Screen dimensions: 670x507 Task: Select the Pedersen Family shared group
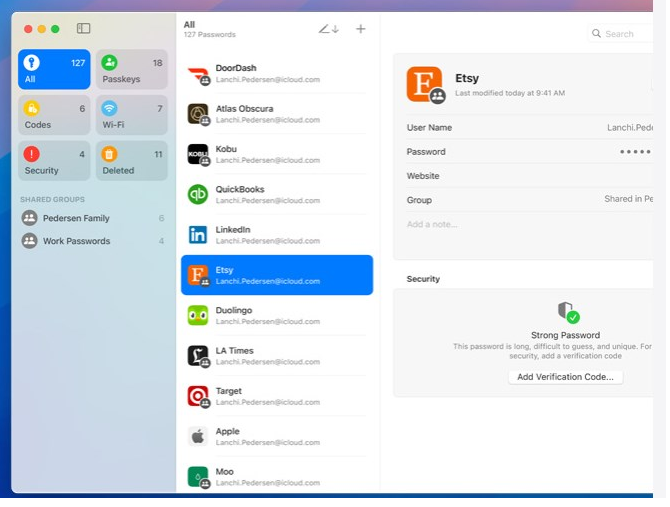point(93,218)
